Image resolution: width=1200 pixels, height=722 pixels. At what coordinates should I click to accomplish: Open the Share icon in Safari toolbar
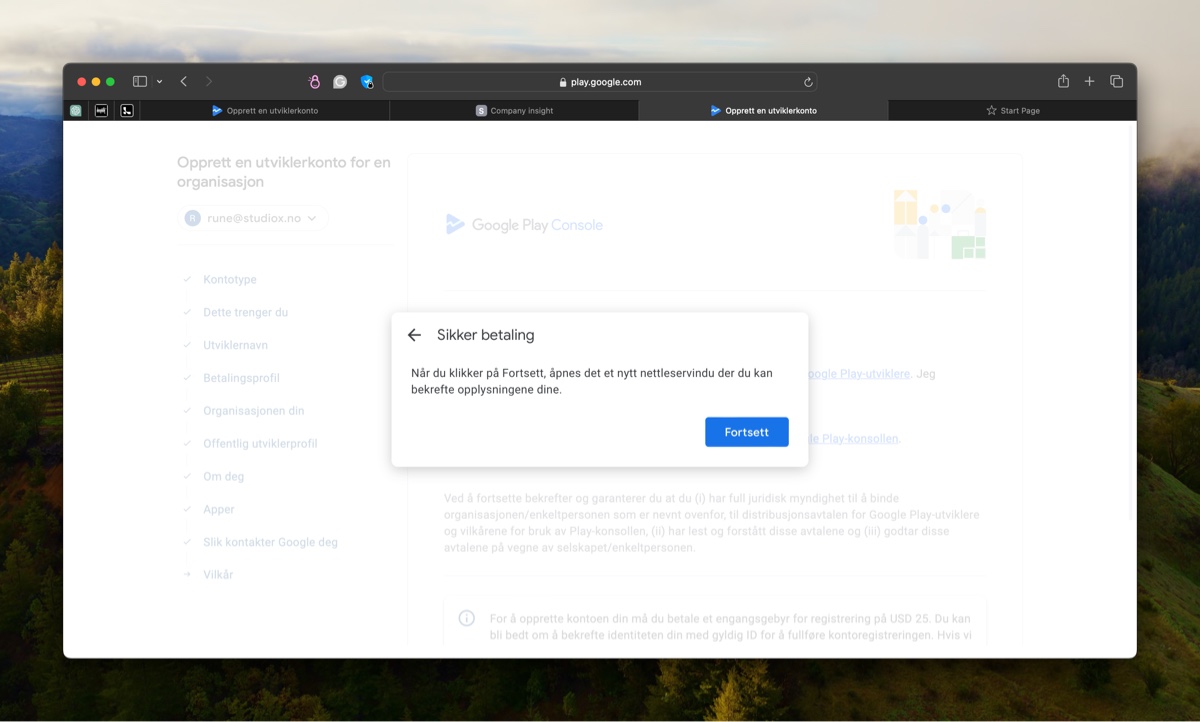(x=1063, y=82)
